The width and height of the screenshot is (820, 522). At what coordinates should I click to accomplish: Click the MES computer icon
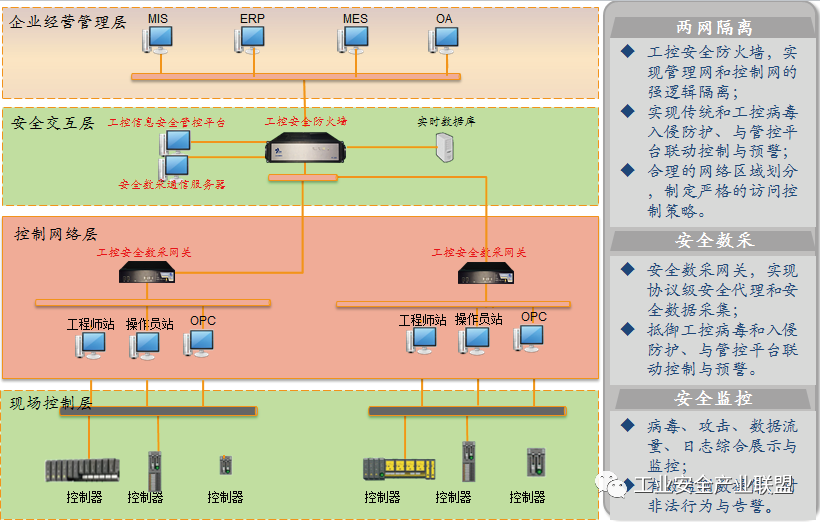click(354, 39)
